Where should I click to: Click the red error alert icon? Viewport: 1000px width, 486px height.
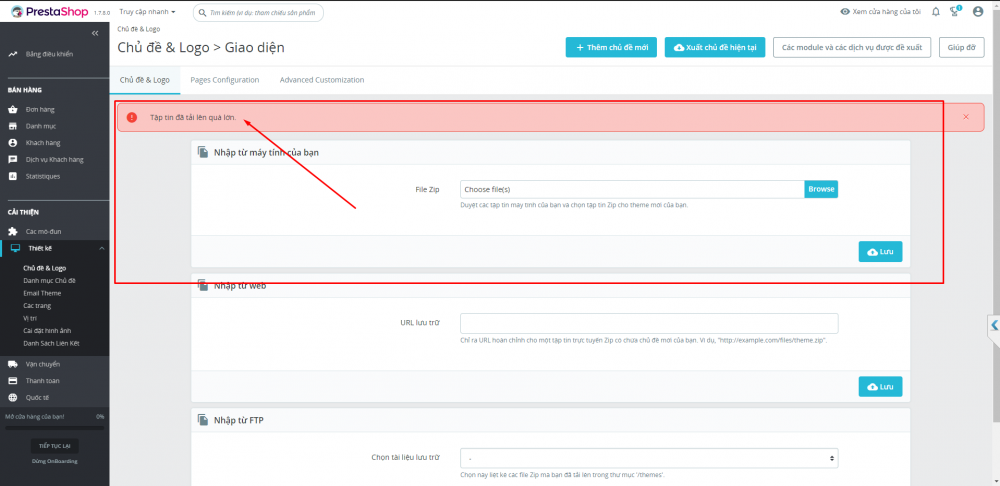pyautogui.click(x=131, y=117)
